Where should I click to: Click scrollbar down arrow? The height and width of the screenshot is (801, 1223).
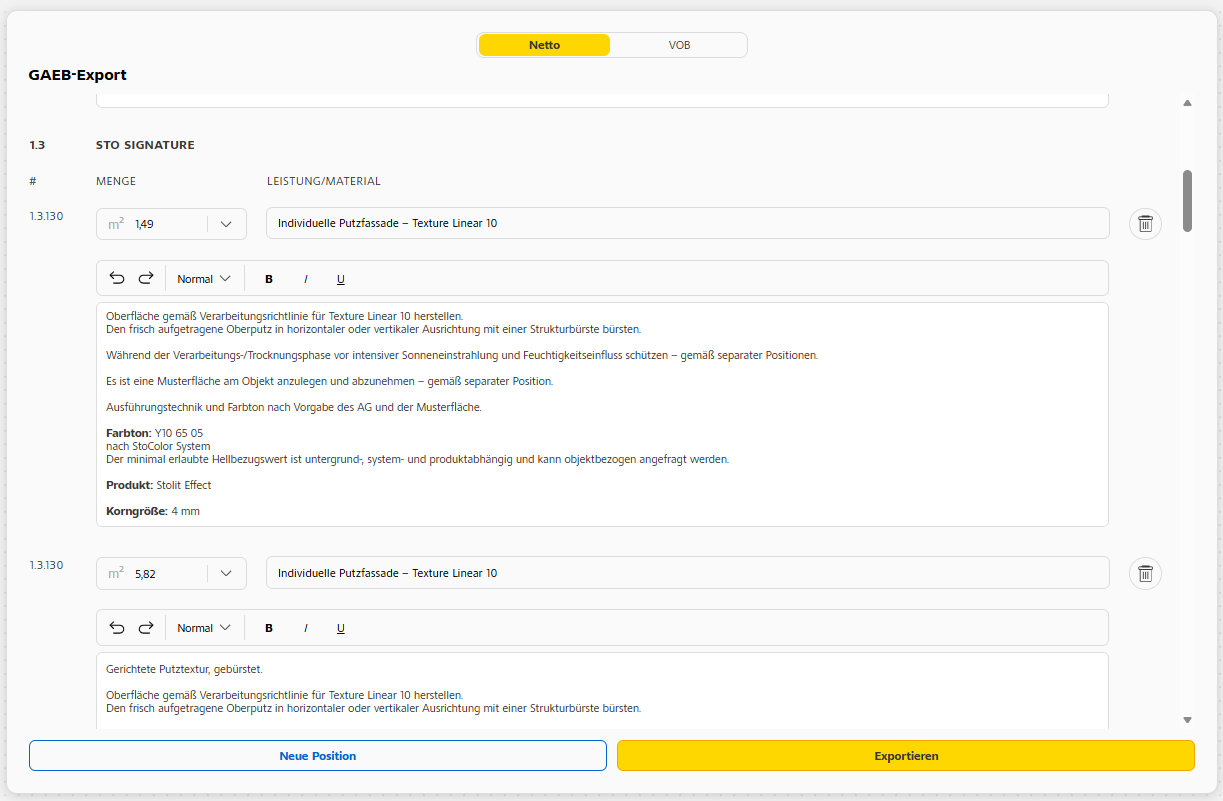point(1187,719)
